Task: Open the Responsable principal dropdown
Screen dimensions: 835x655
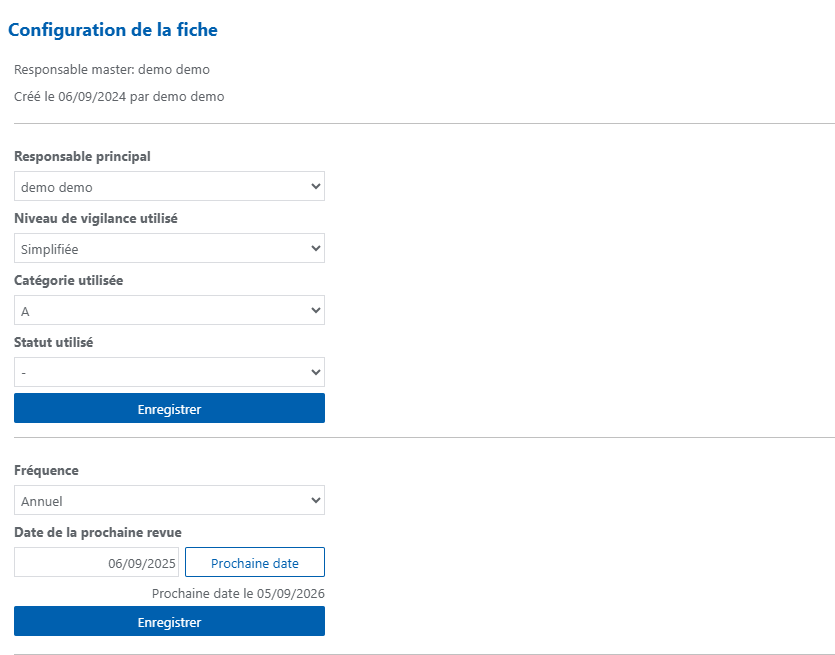Action: click(169, 186)
